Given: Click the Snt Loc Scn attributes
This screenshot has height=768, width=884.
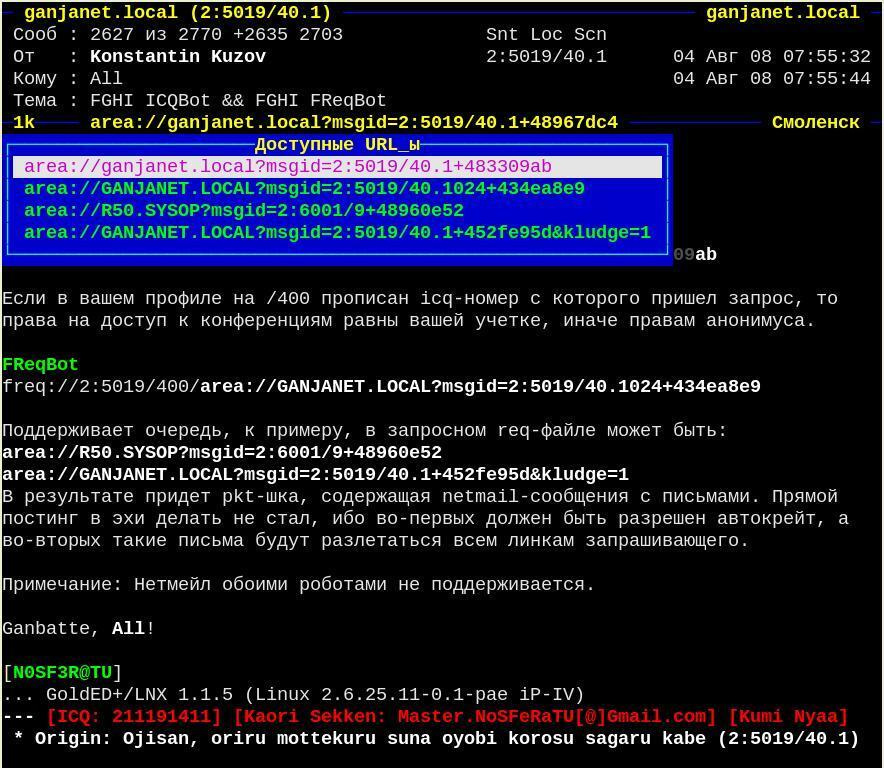Looking at the screenshot, I should coord(546,35).
